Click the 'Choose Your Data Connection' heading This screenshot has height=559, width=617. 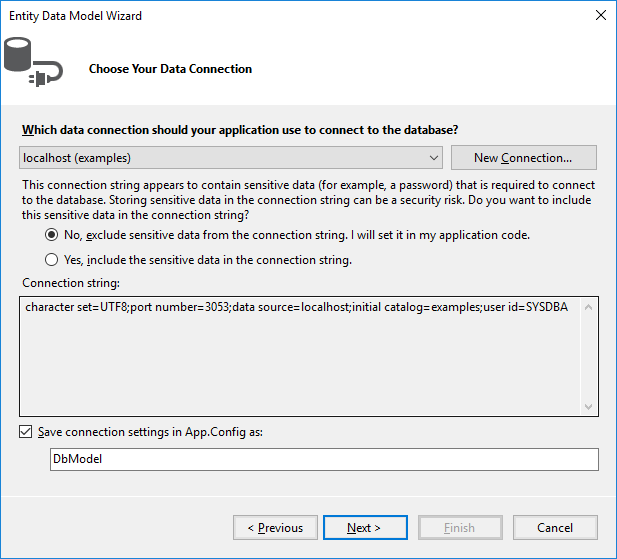pos(170,69)
